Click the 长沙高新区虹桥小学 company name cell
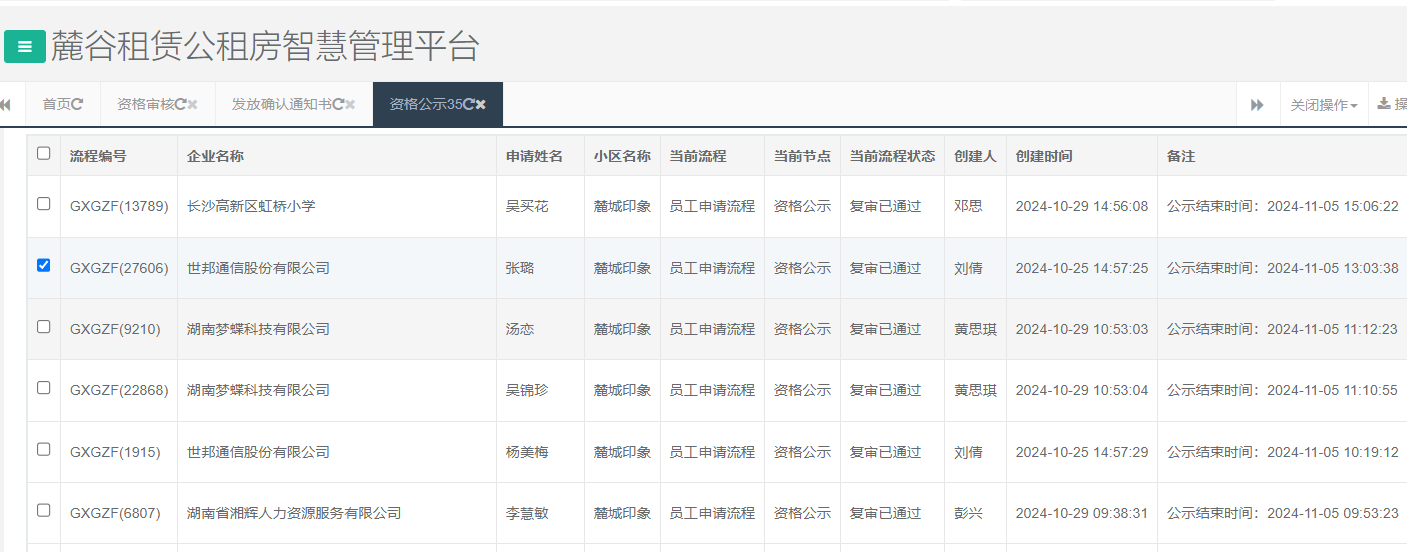 (251, 206)
